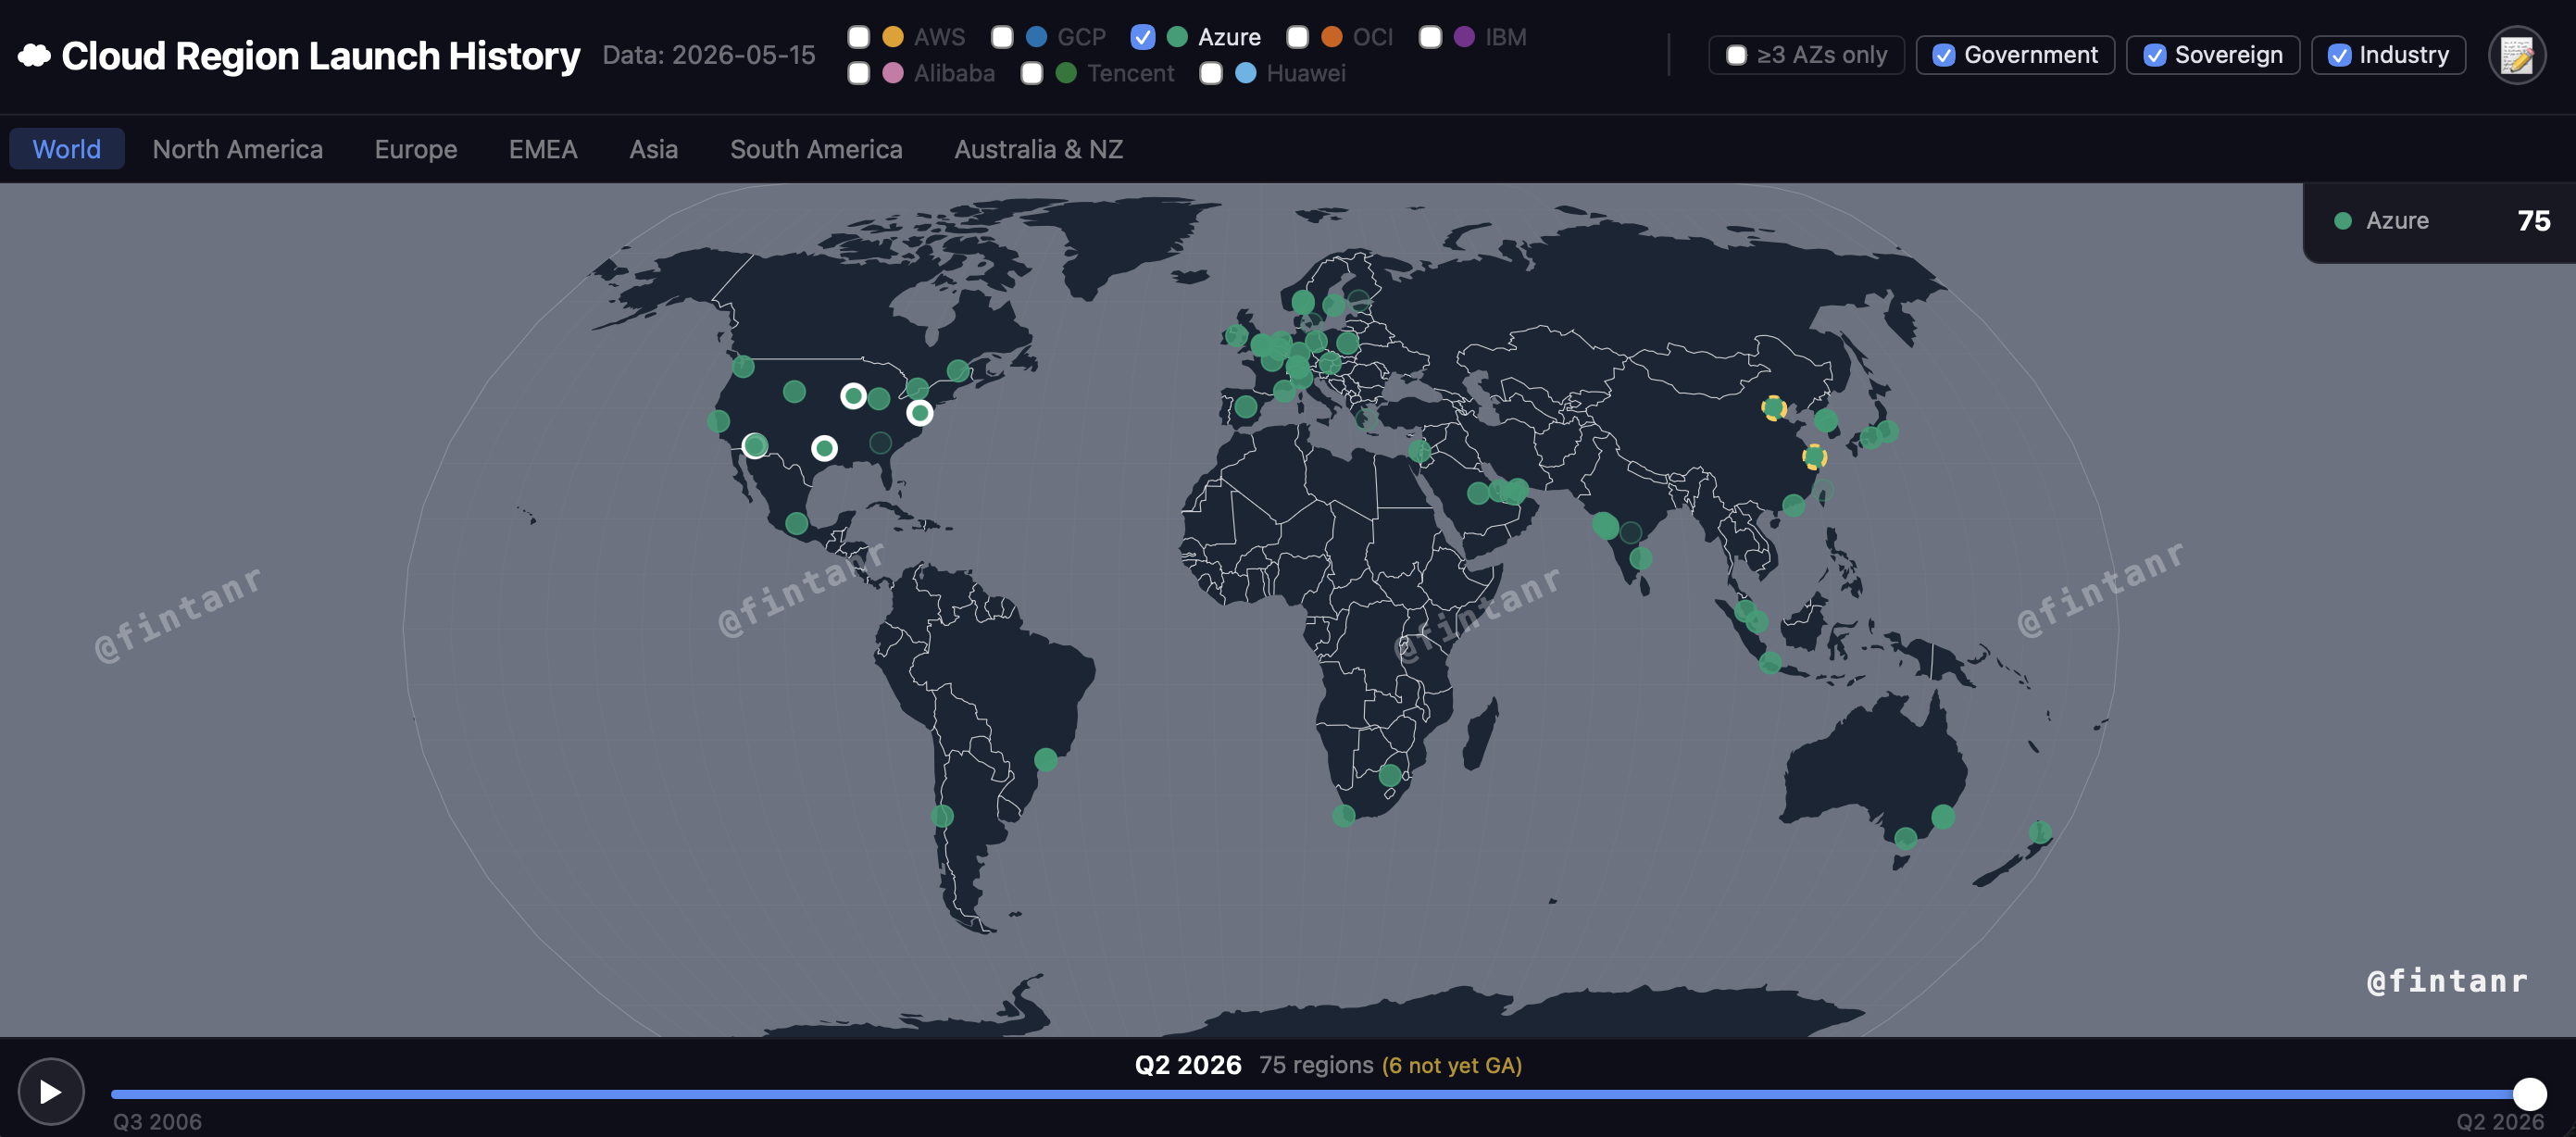Image resolution: width=2576 pixels, height=1137 pixels.
Task: Click the "Cloud Region Launch History" title
Action: click(320, 56)
